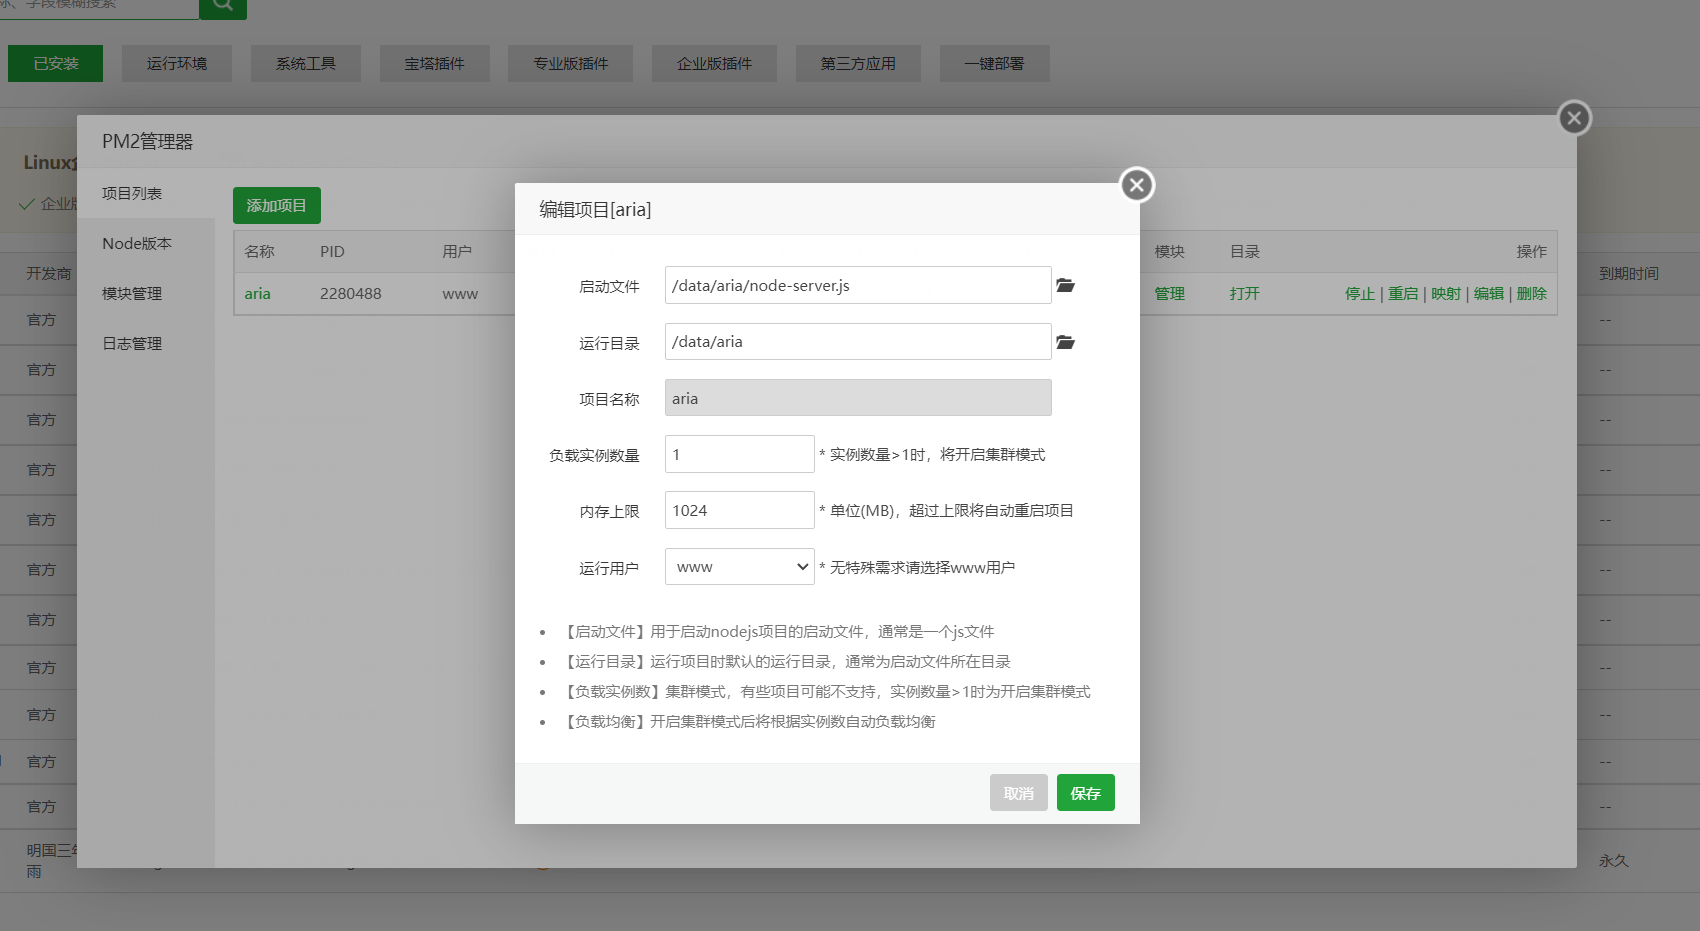Open the Node版本 sidebar tab
Viewport: 1700px width, 931px height.
[x=146, y=244]
